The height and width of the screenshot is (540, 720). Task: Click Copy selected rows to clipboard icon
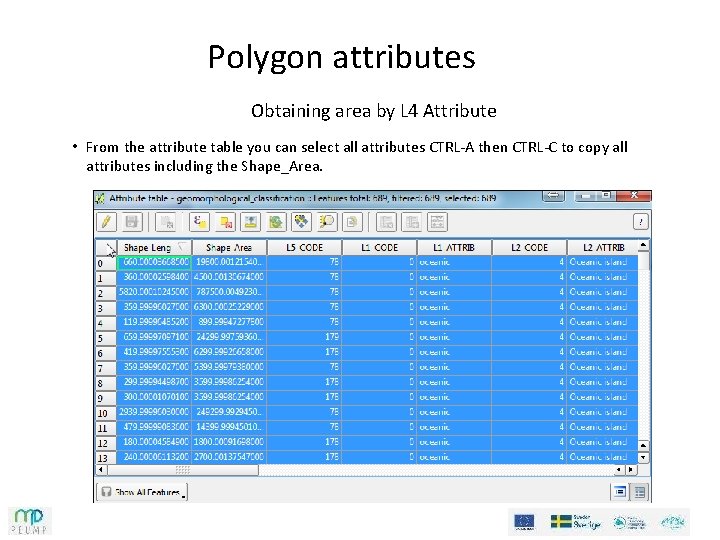(352, 222)
